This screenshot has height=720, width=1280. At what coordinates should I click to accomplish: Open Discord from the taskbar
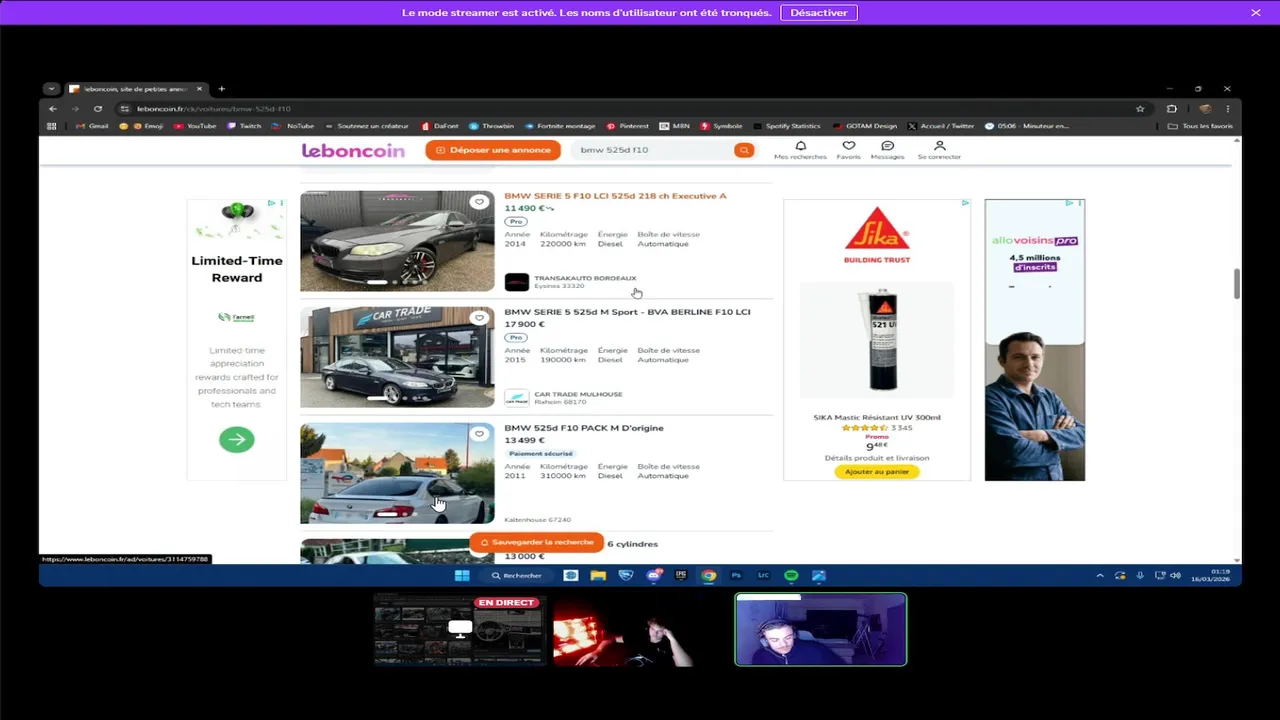pyautogui.click(x=654, y=575)
